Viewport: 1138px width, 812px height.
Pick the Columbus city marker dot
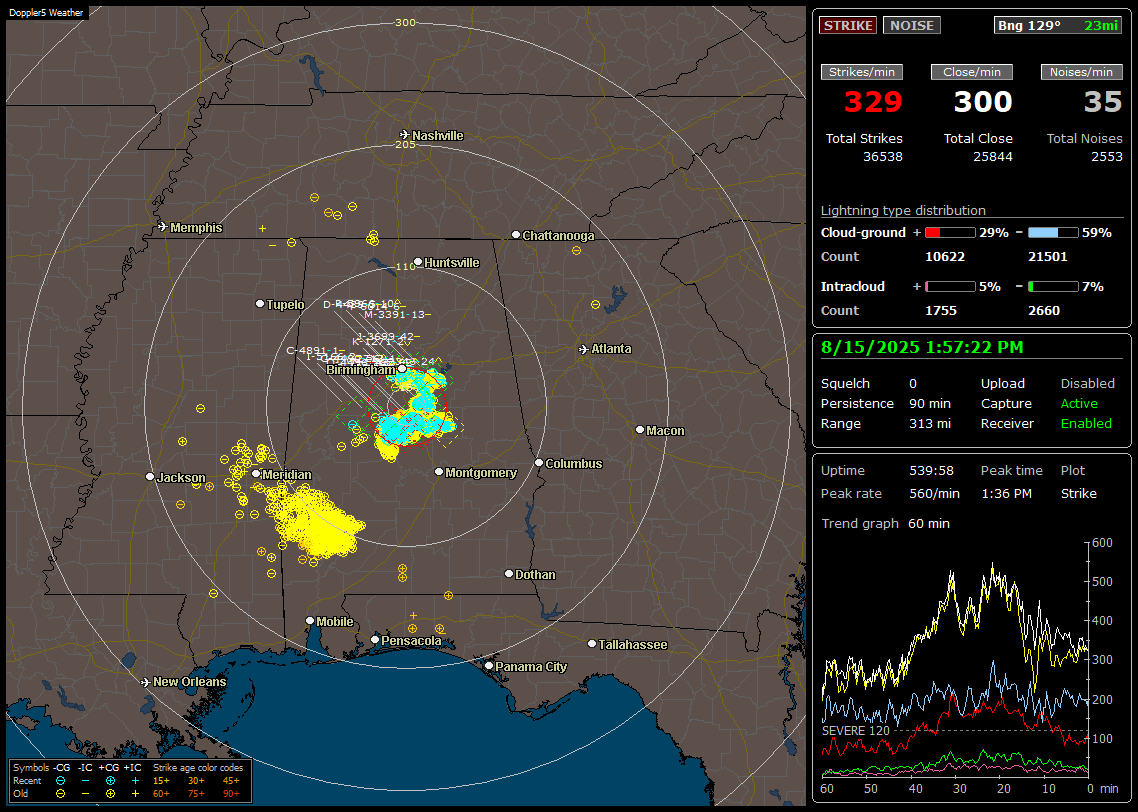(539, 462)
